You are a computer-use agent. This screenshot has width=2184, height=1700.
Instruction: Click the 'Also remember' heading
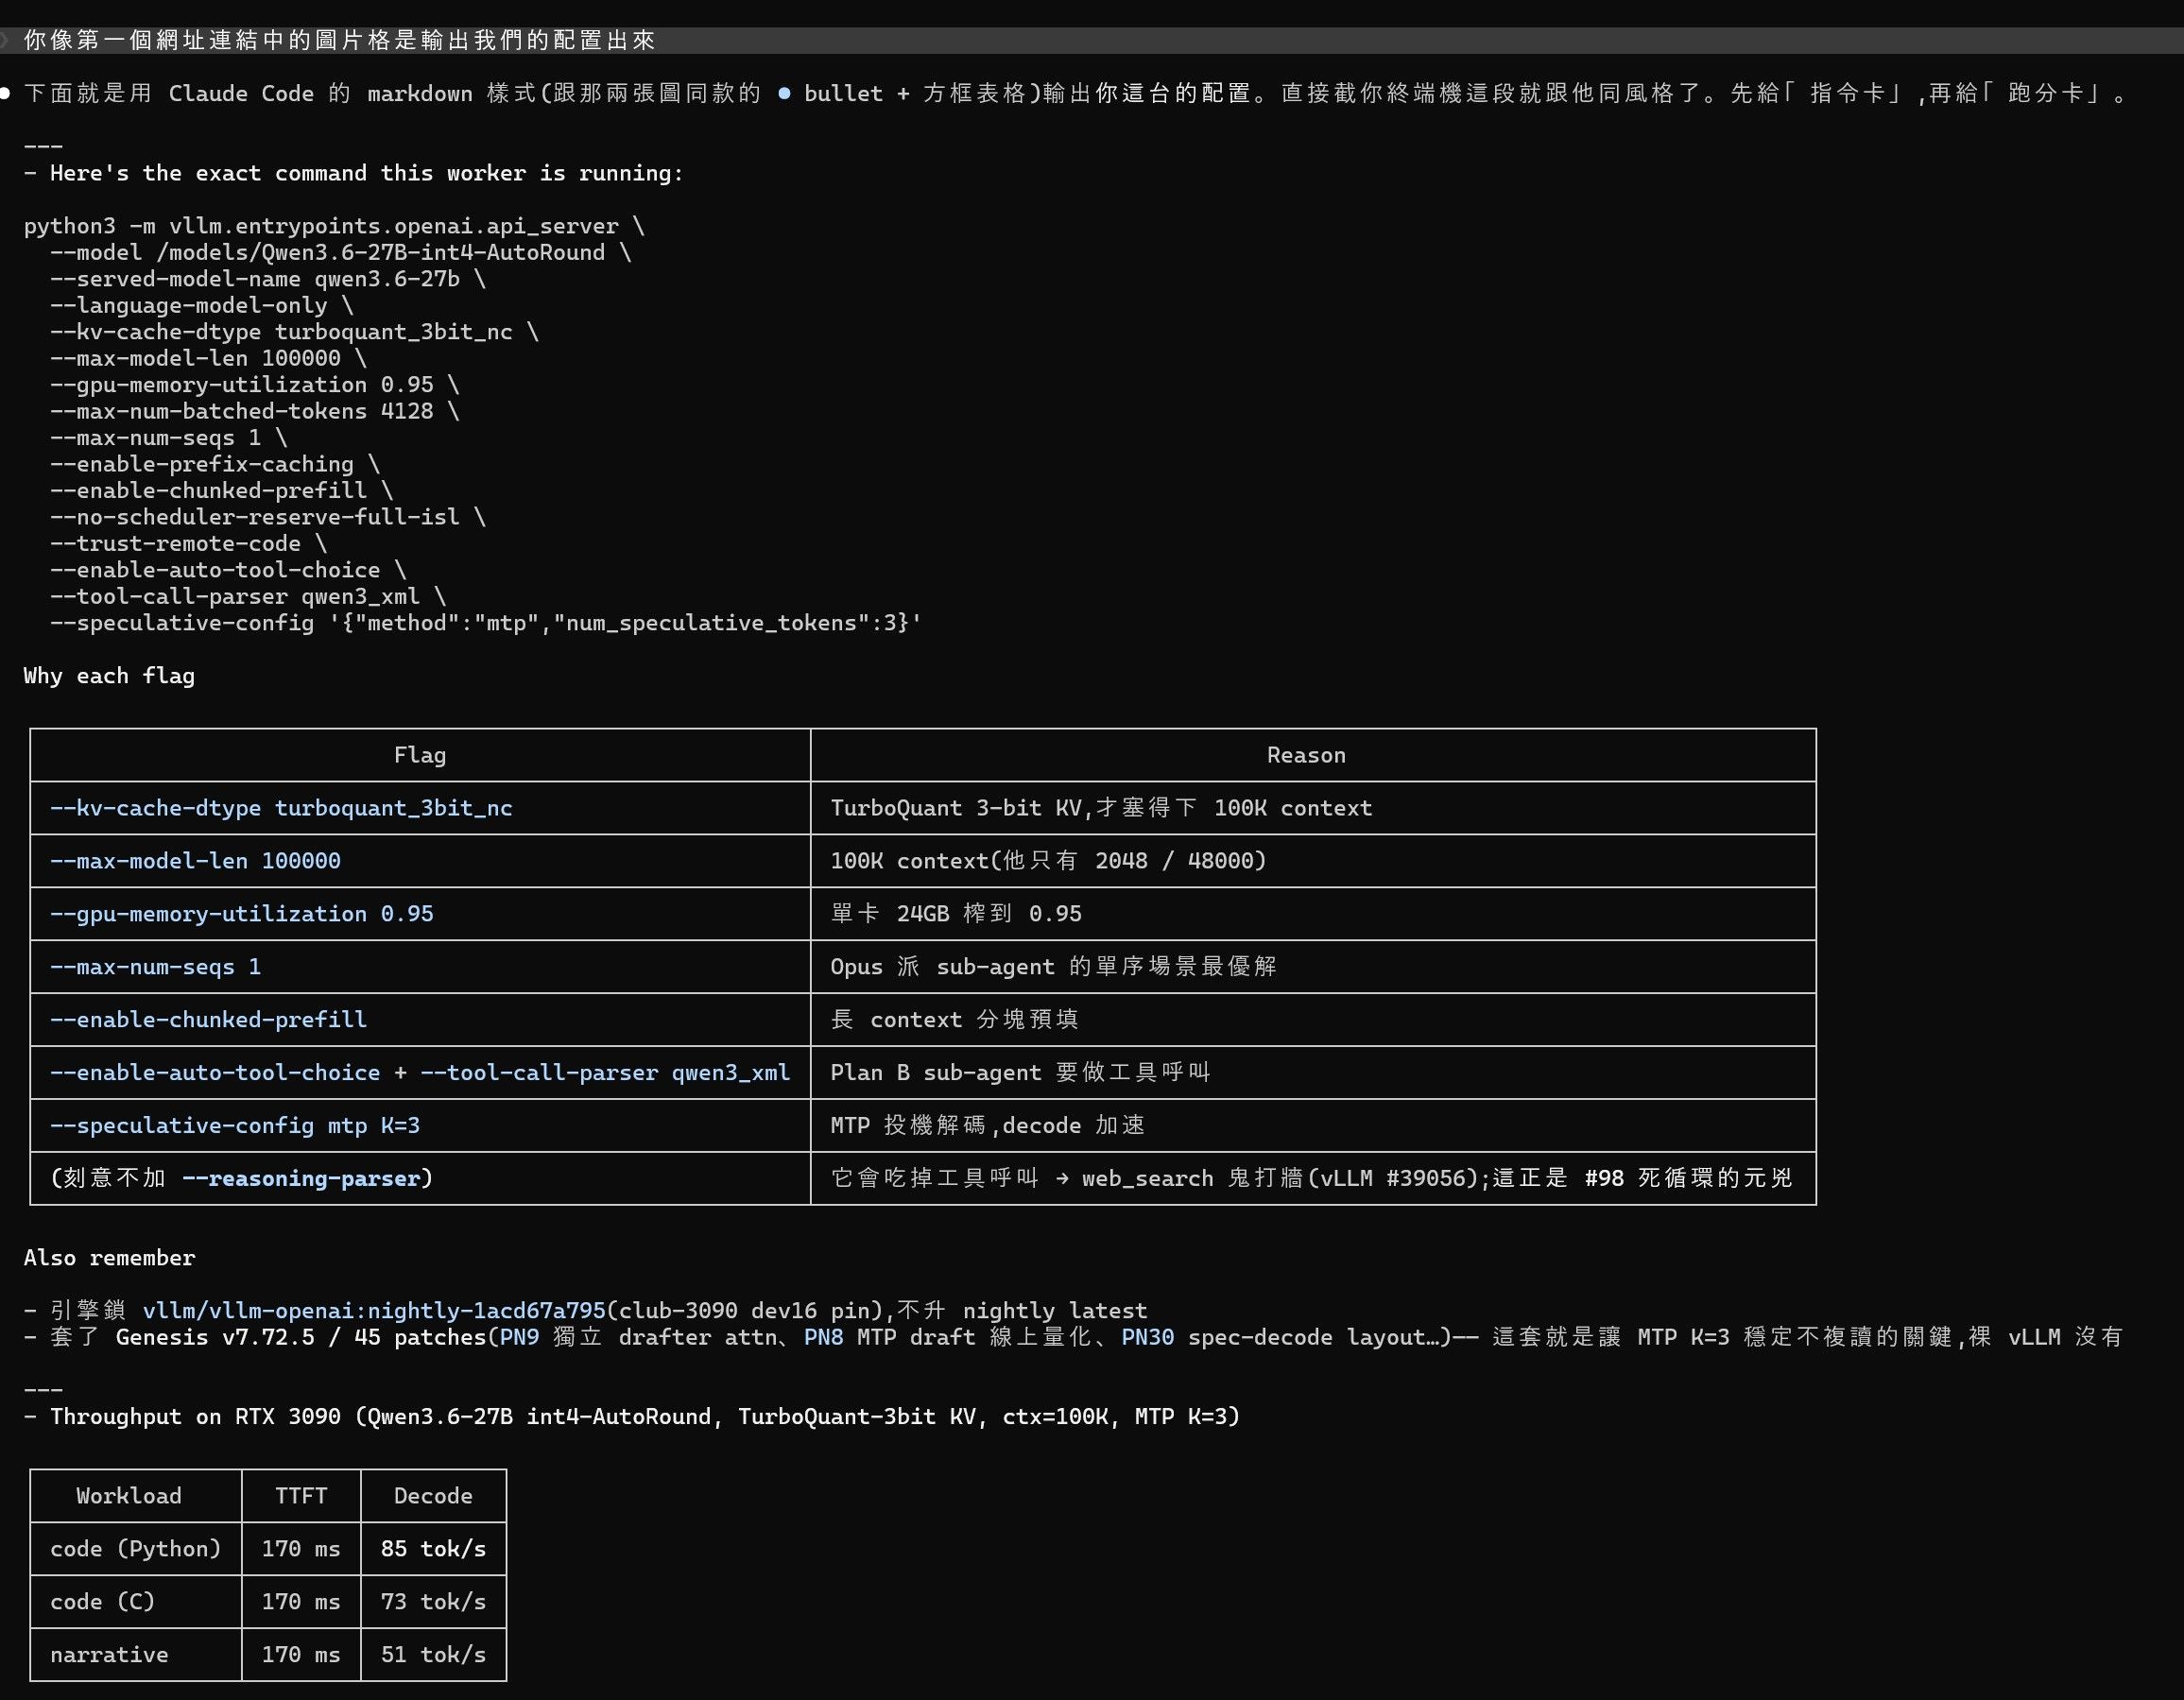[109, 1258]
